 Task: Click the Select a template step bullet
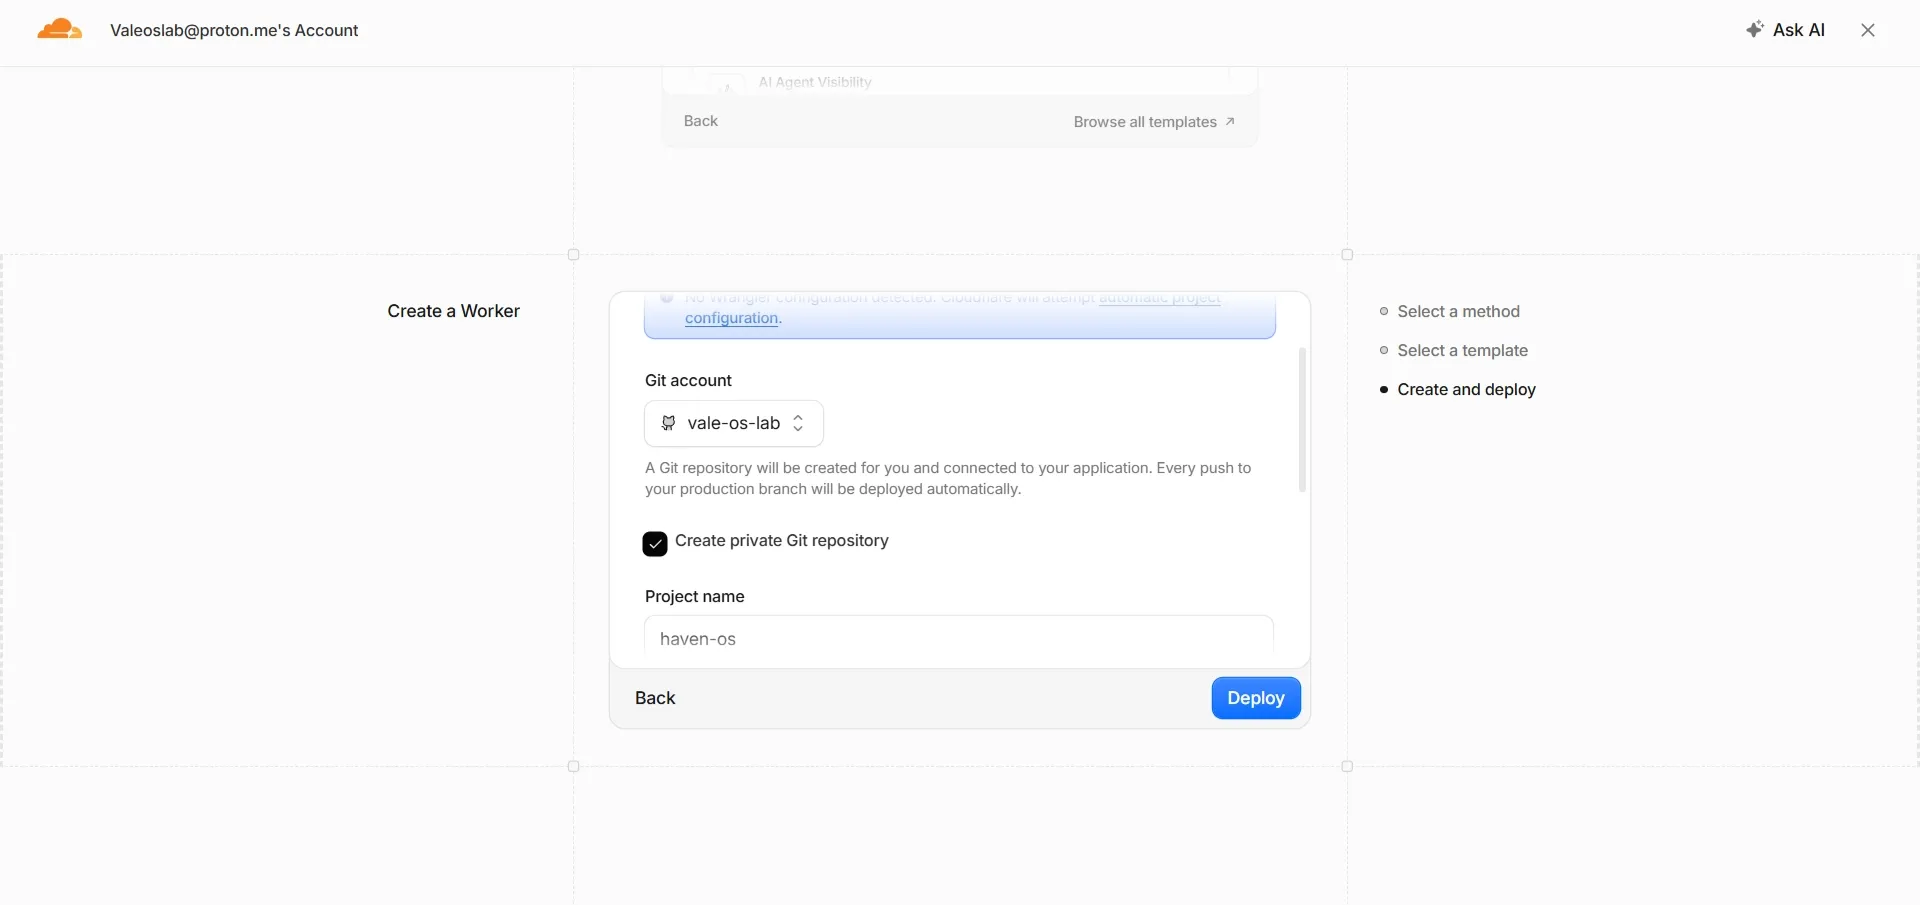tap(1384, 350)
